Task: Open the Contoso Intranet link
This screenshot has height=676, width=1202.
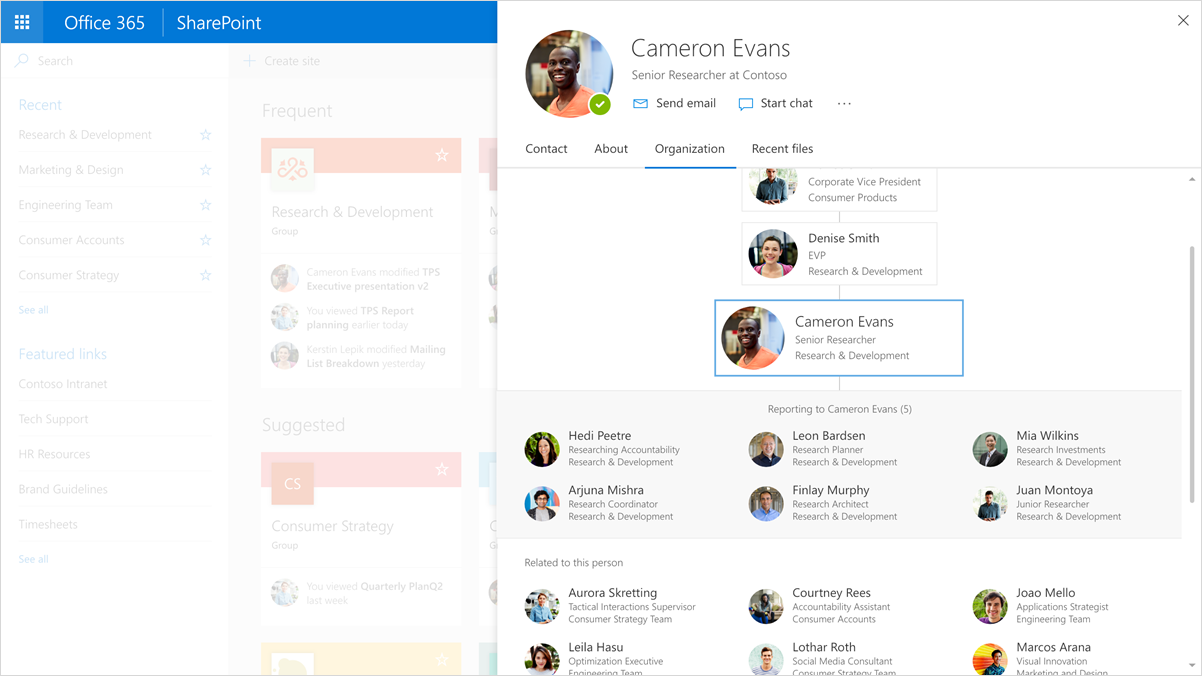Action: tap(63, 384)
